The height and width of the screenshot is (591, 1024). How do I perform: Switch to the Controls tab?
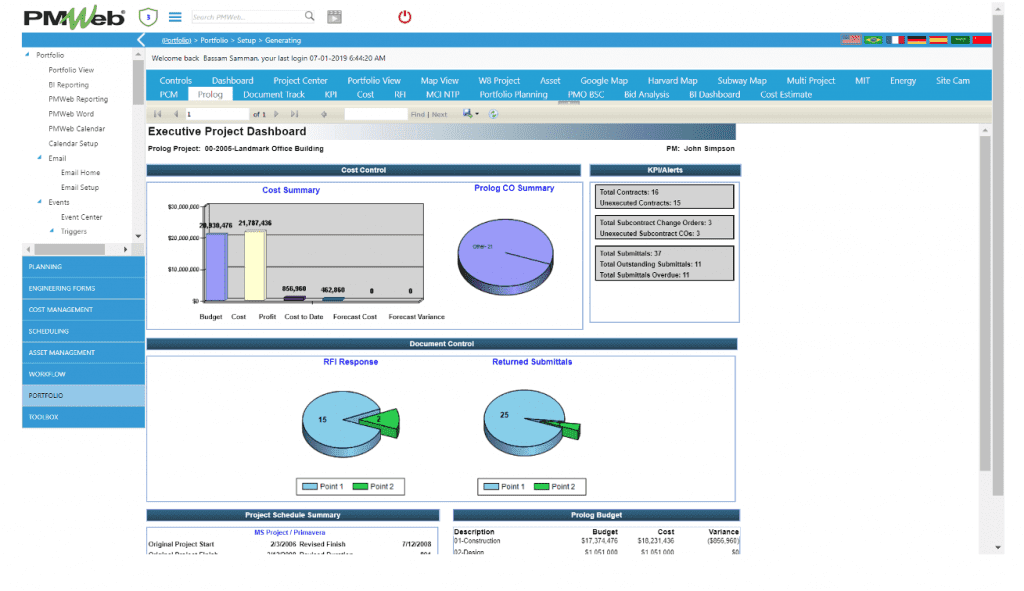point(176,80)
